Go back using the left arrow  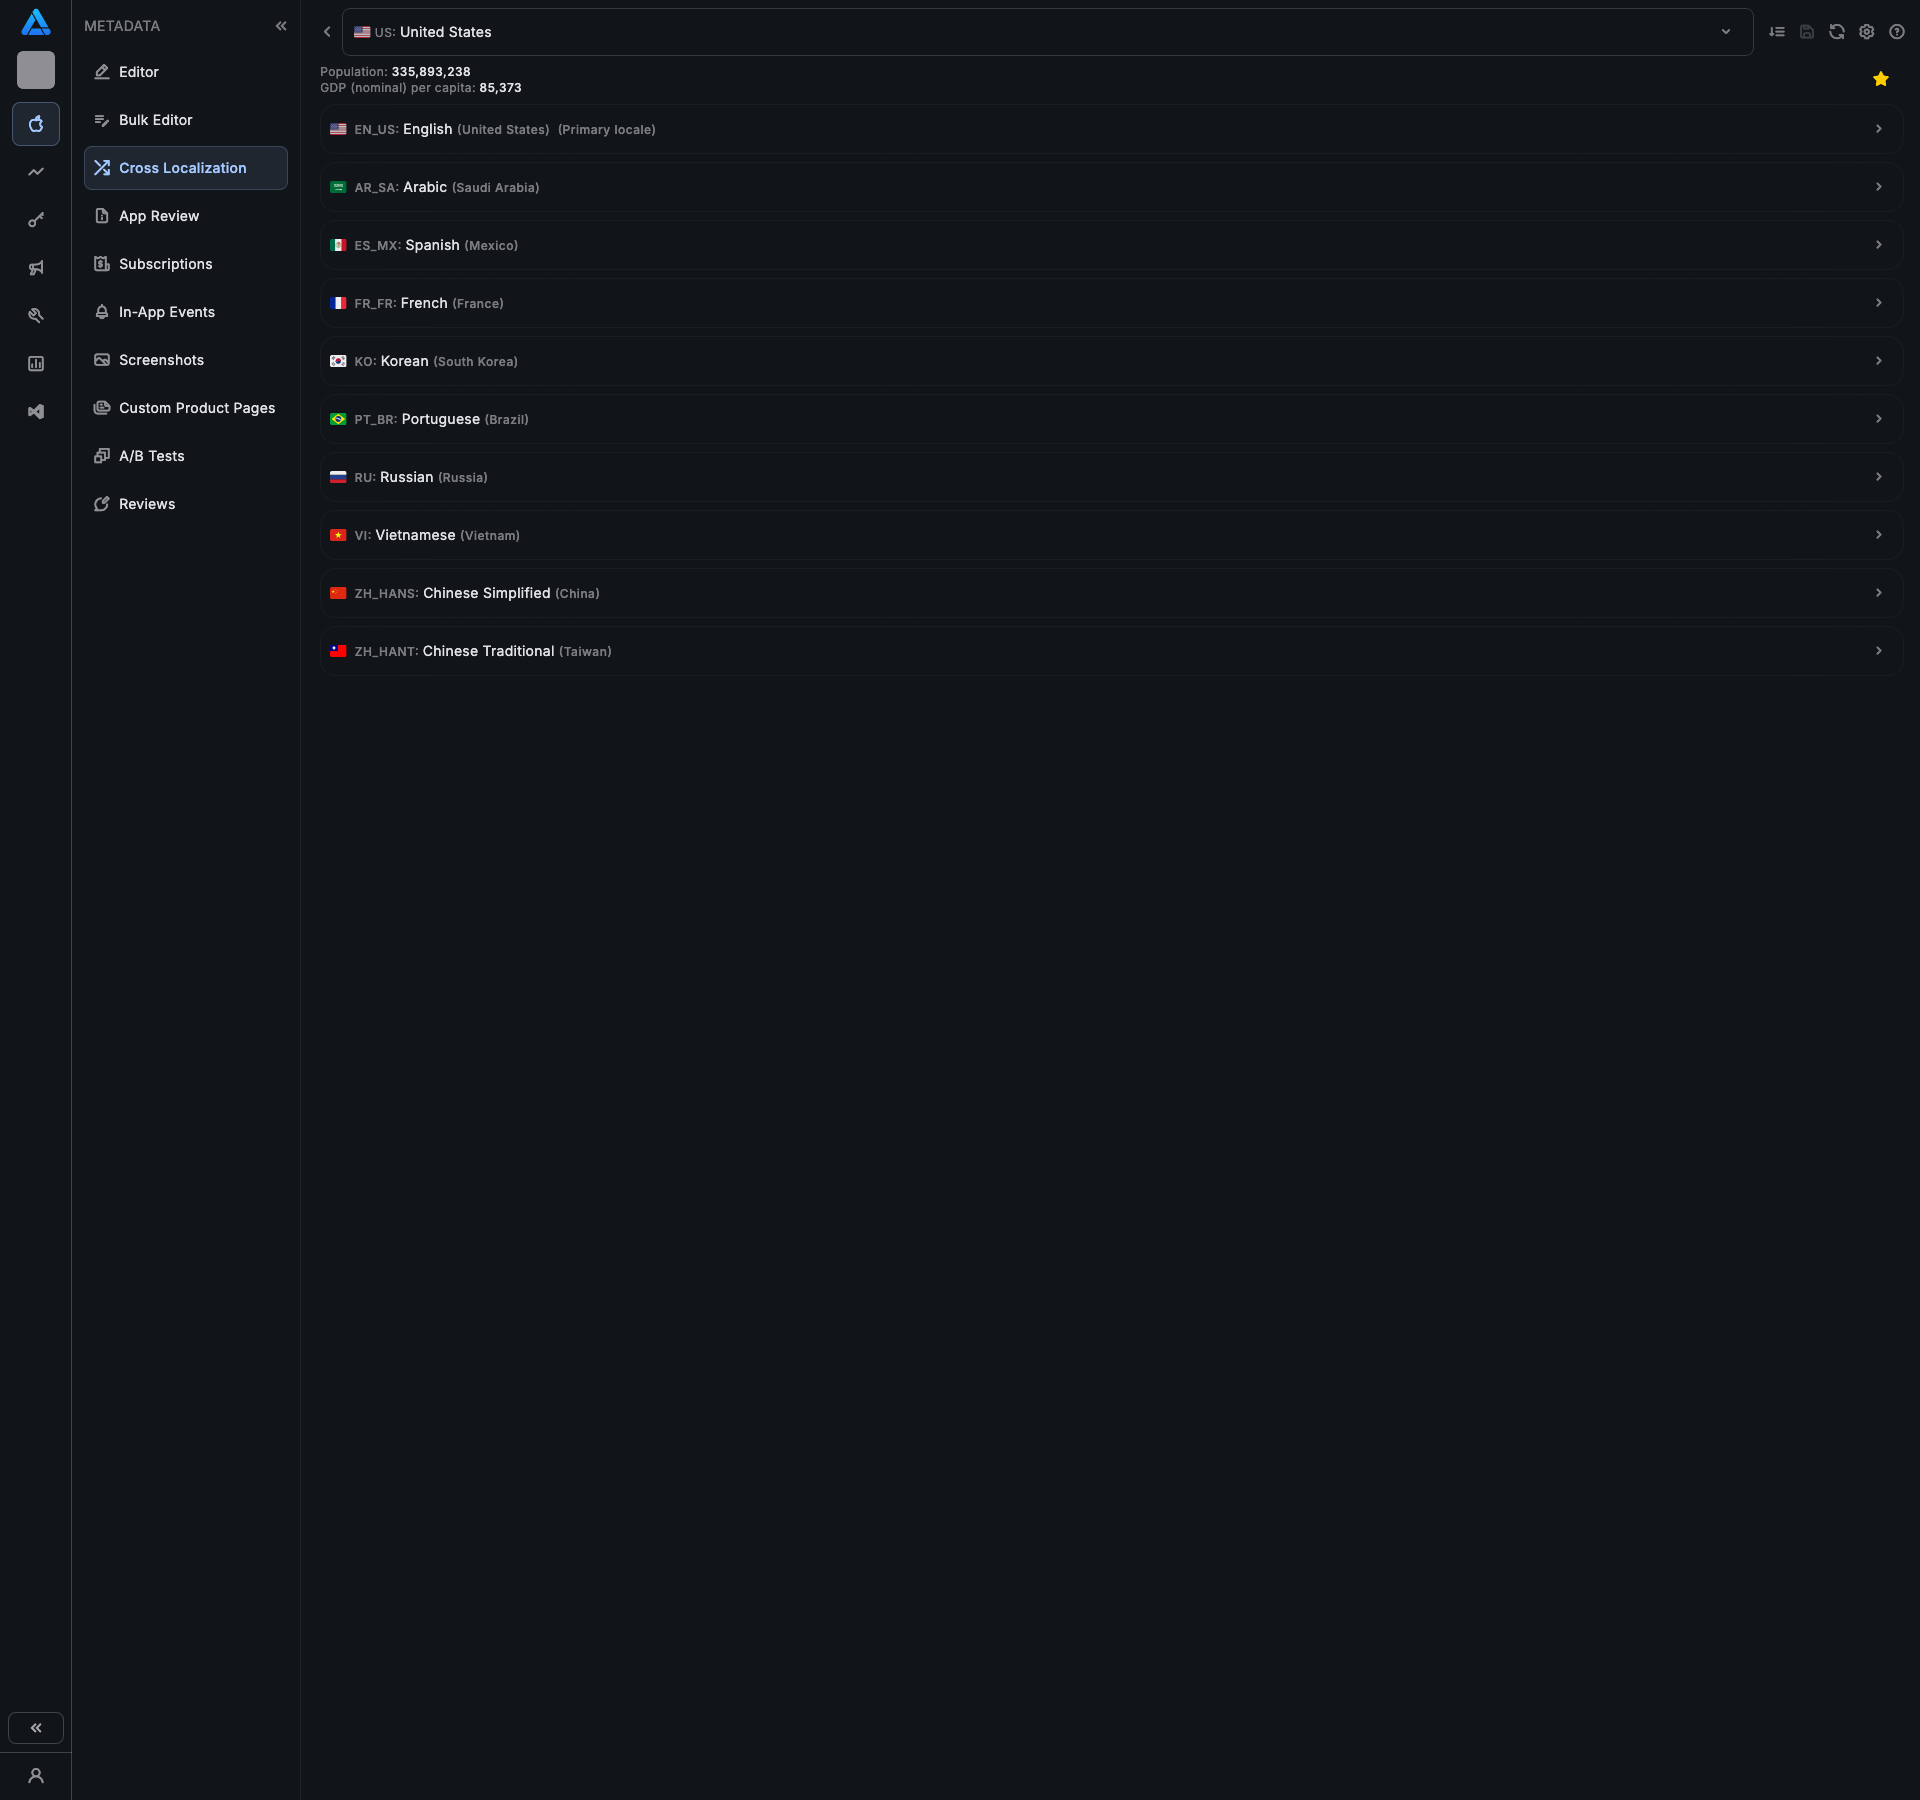(327, 32)
